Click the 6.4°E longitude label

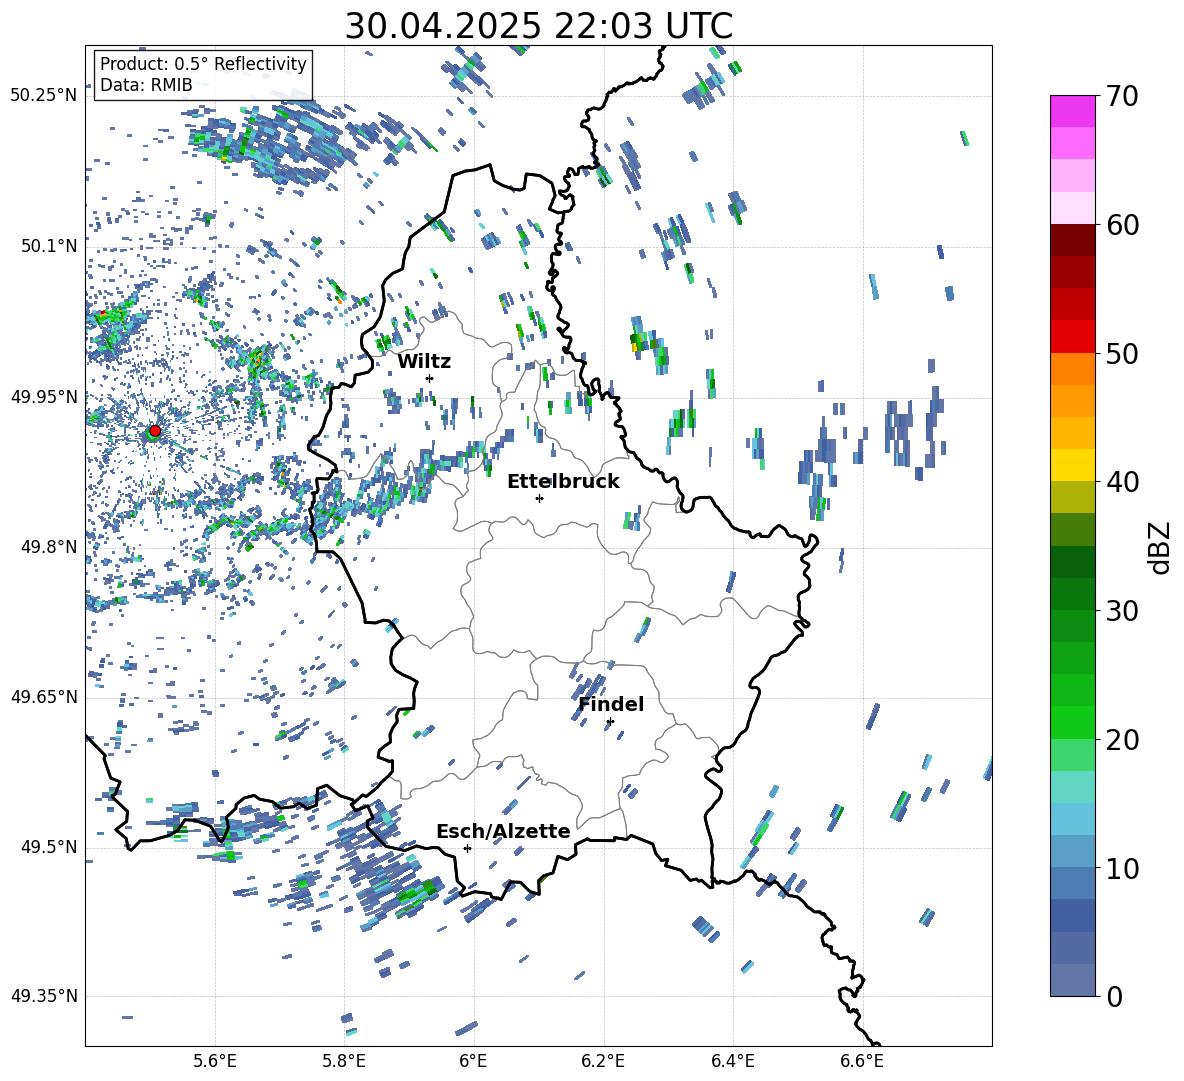(732, 1061)
